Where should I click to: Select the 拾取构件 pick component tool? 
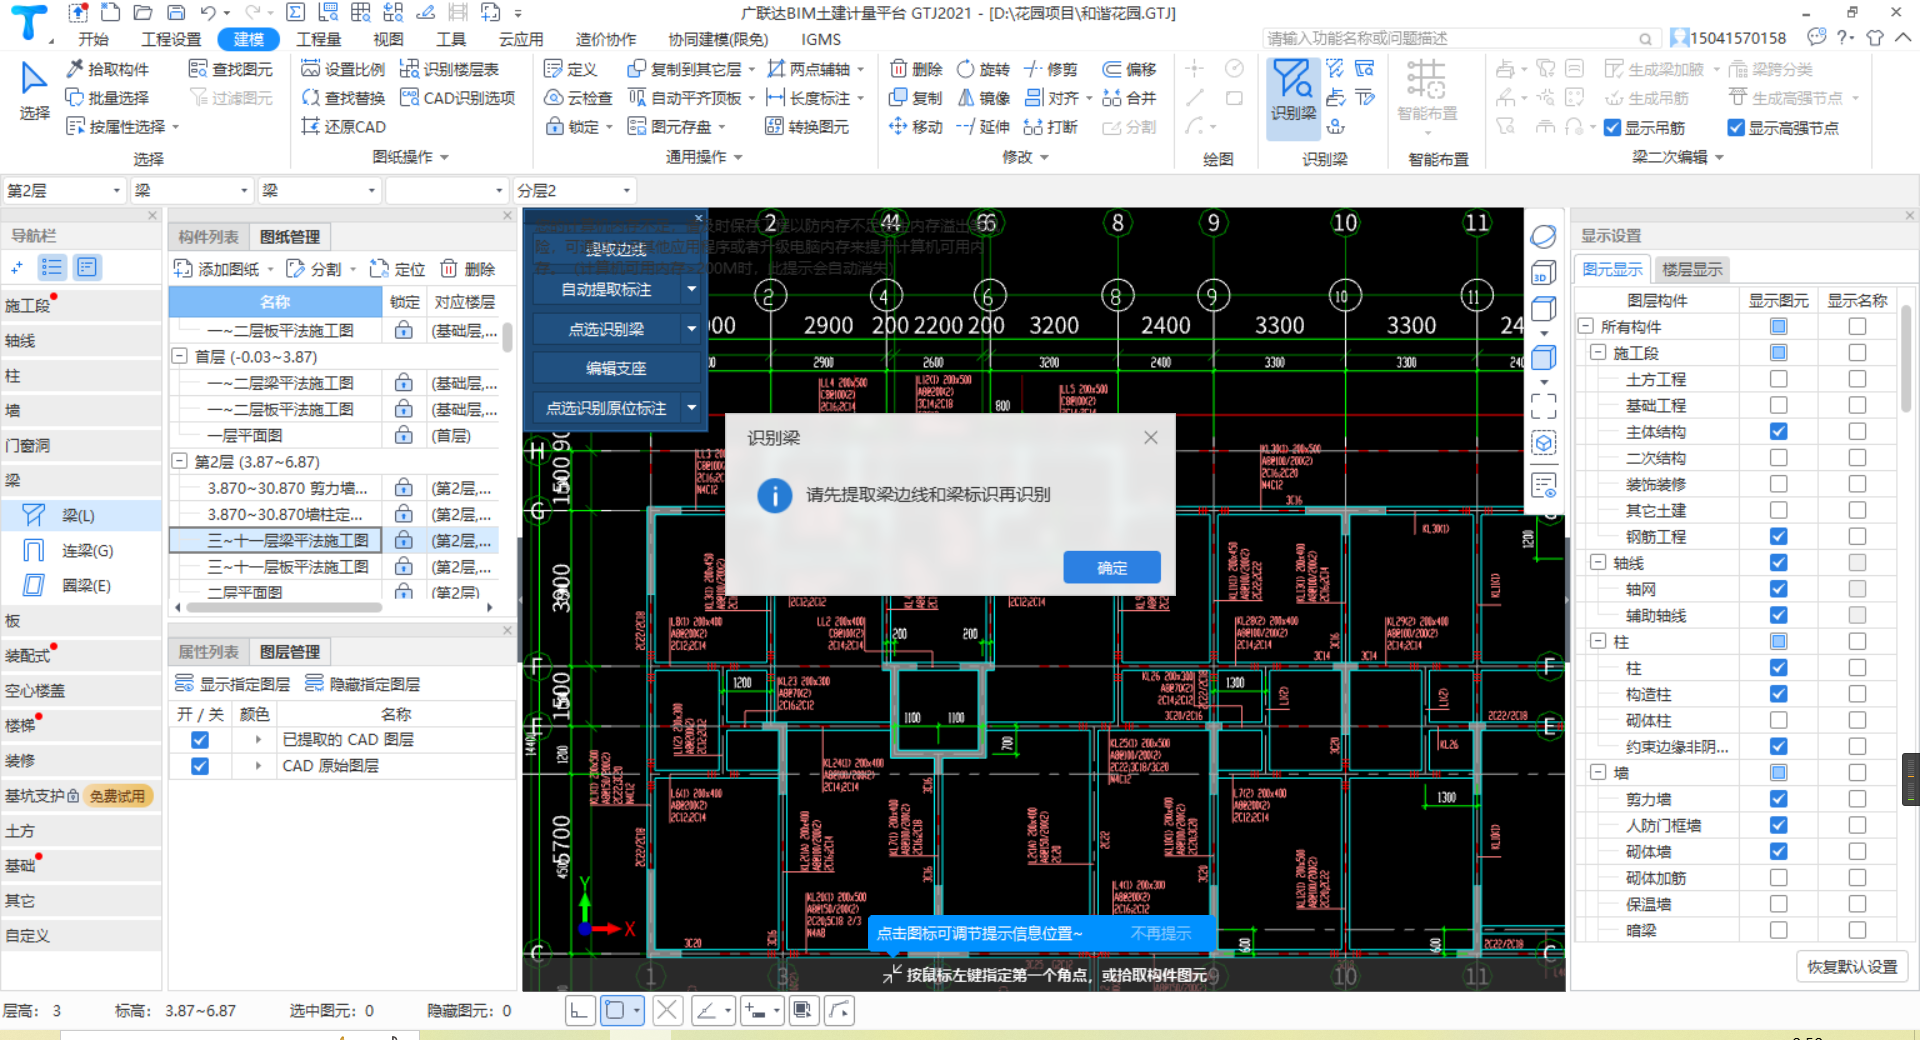pyautogui.click(x=107, y=69)
